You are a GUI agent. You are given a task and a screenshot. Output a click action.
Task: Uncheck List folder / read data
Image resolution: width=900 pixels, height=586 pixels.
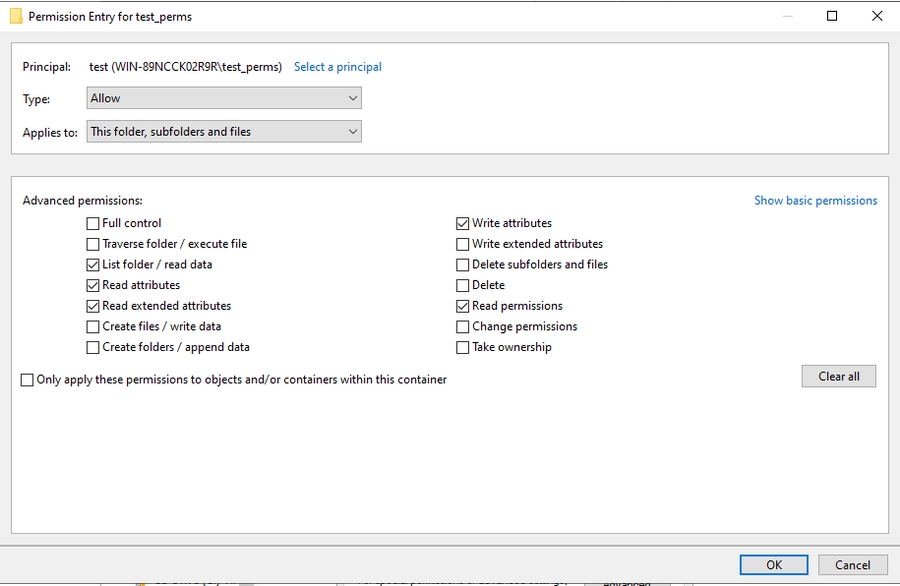tap(93, 265)
